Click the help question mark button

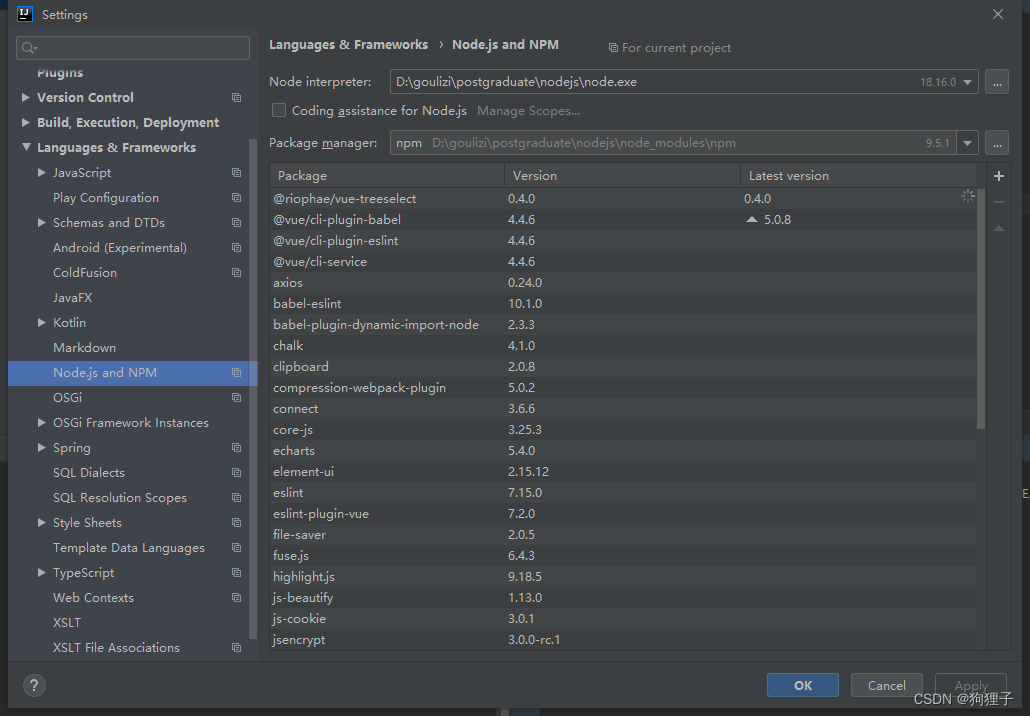click(x=34, y=686)
